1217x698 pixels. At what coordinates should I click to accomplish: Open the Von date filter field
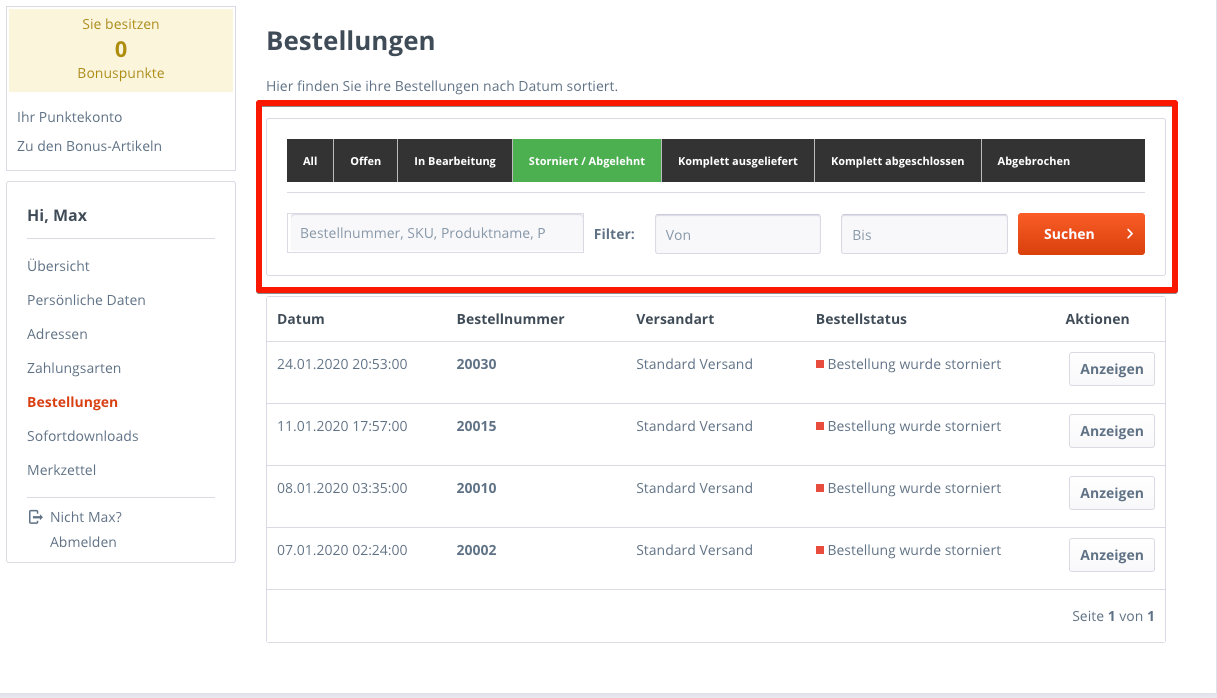(x=738, y=234)
